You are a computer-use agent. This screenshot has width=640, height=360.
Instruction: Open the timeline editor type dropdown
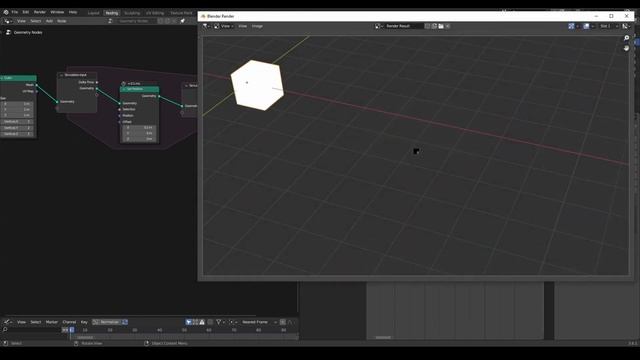click(x=7, y=322)
